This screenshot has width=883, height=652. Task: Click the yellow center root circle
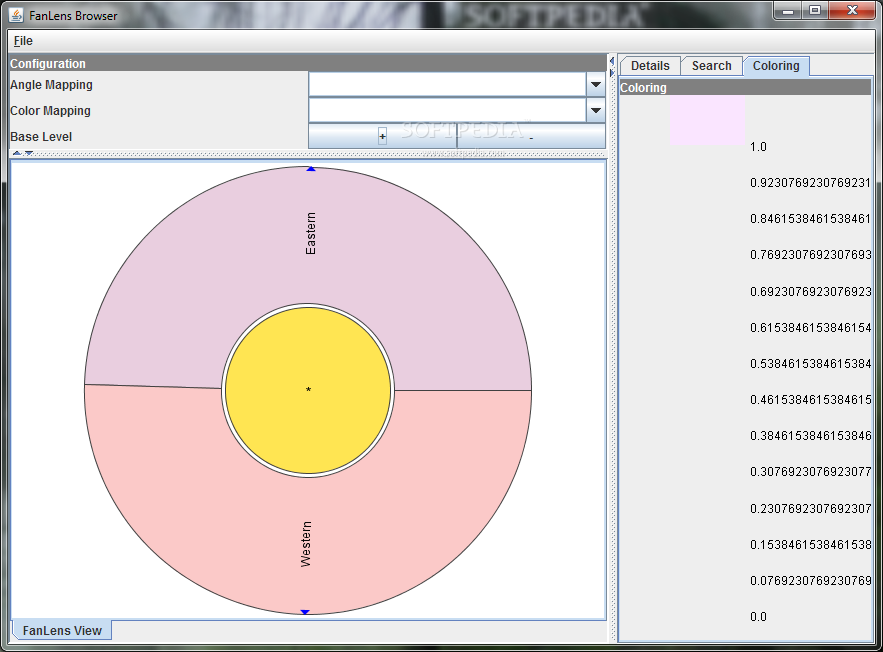coord(308,390)
